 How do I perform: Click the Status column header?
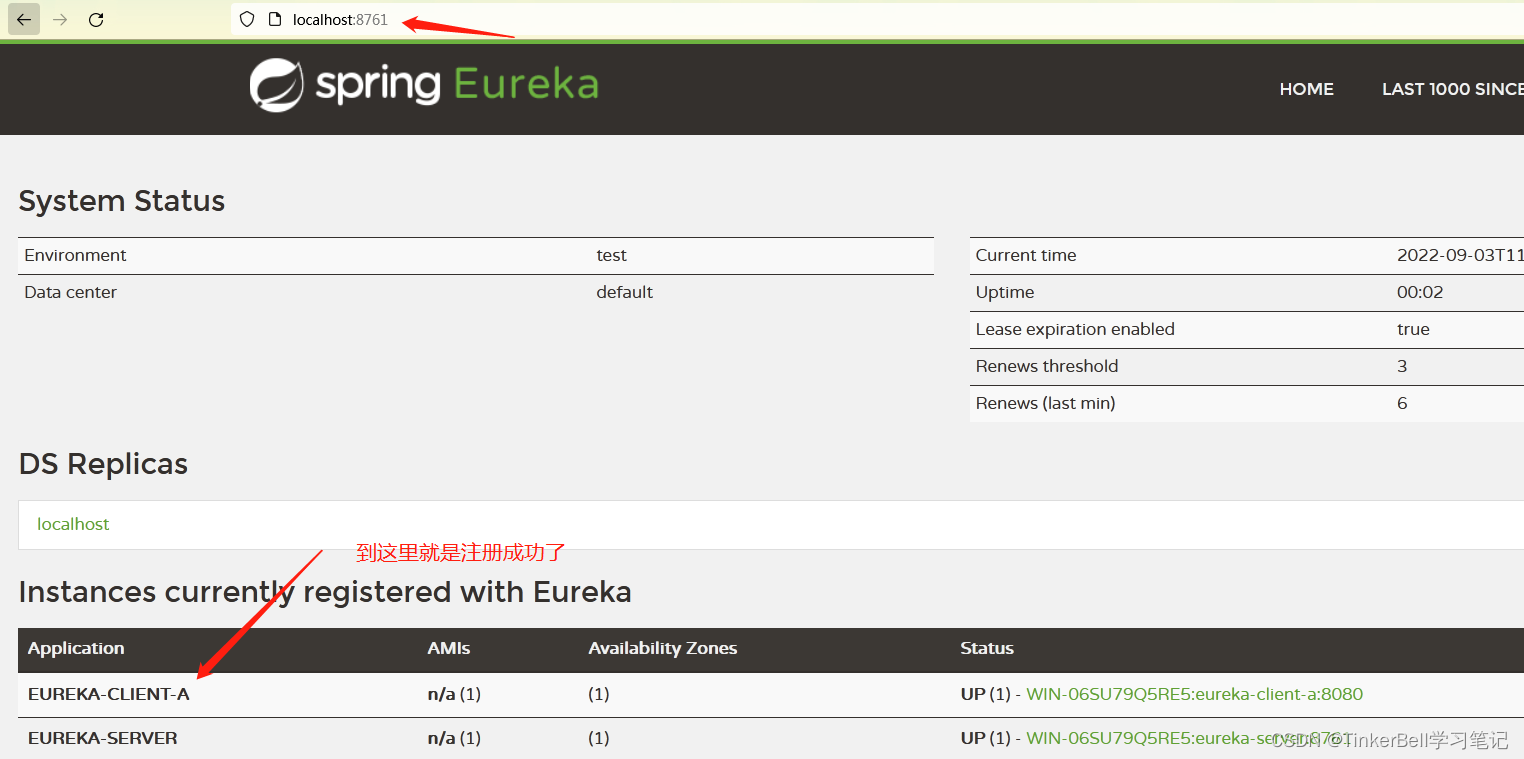click(x=987, y=648)
